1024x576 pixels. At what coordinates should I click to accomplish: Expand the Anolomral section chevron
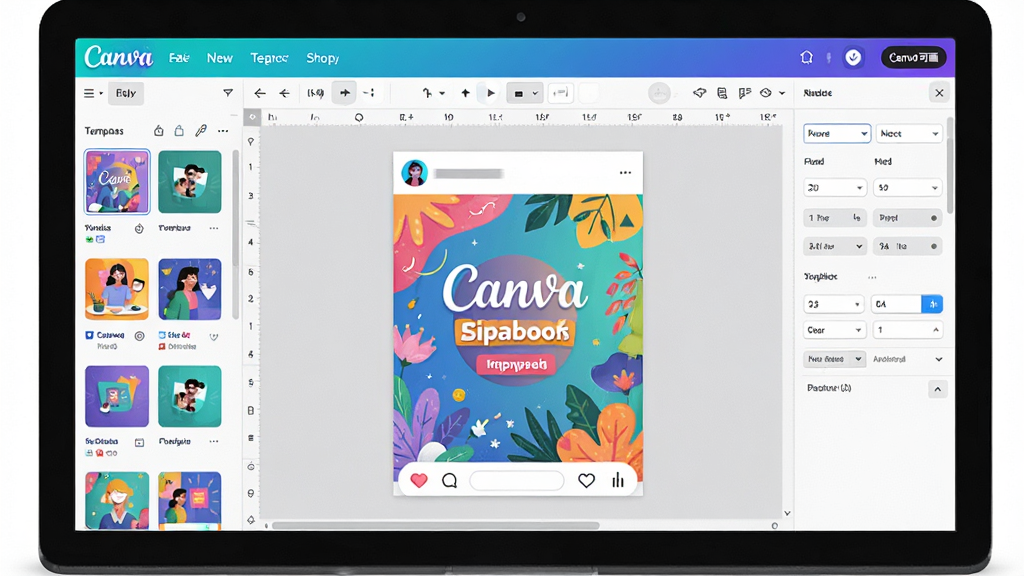(938, 359)
